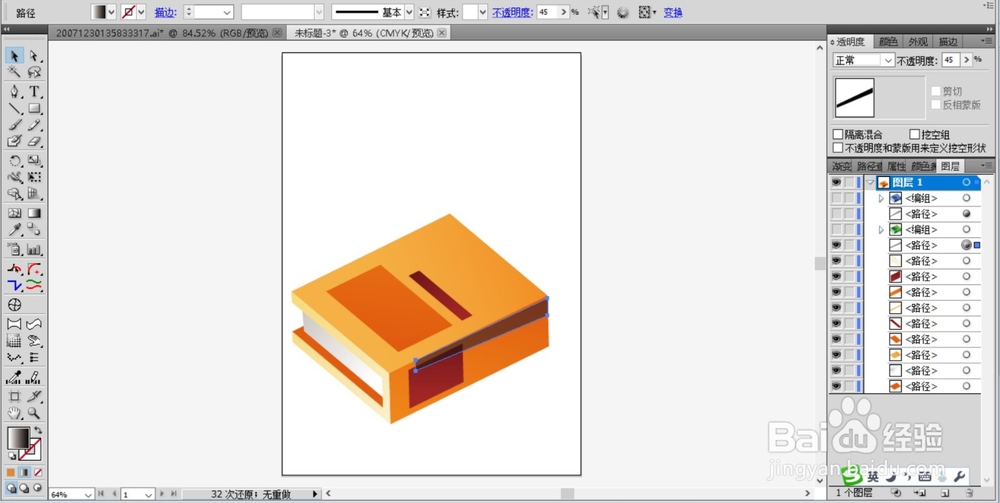Create a new layer in Layers panel
1000x503 pixels.
tap(945, 493)
